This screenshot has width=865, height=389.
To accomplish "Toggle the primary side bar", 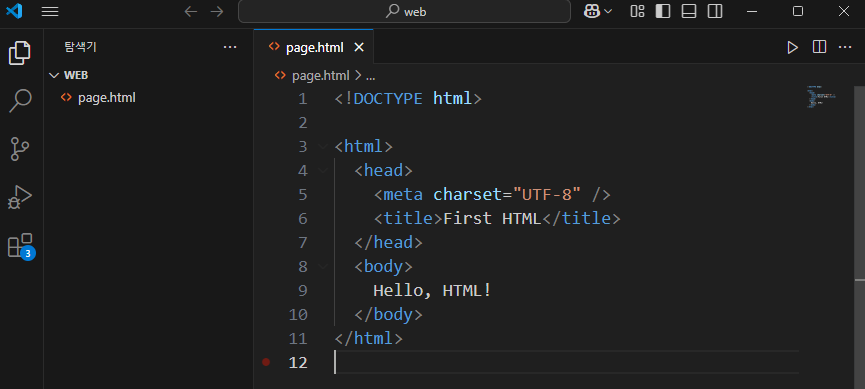I will point(663,11).
